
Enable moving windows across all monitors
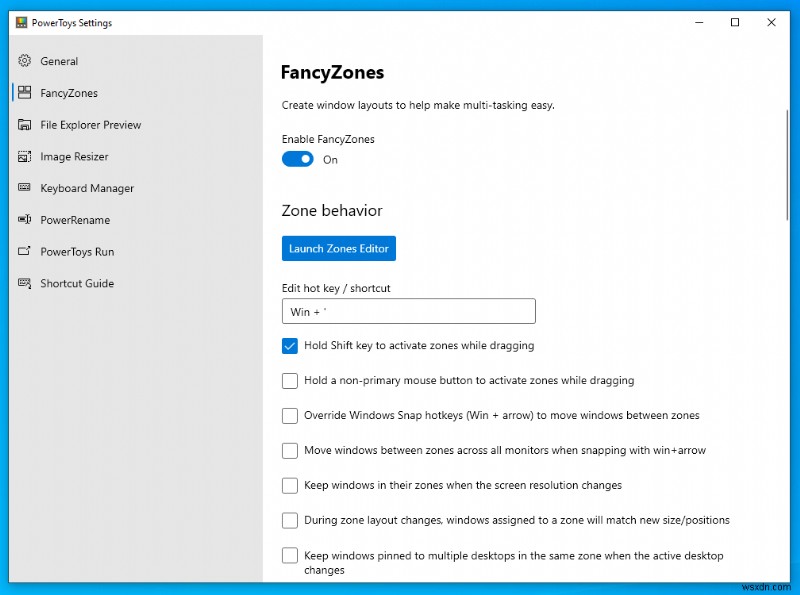290,451
